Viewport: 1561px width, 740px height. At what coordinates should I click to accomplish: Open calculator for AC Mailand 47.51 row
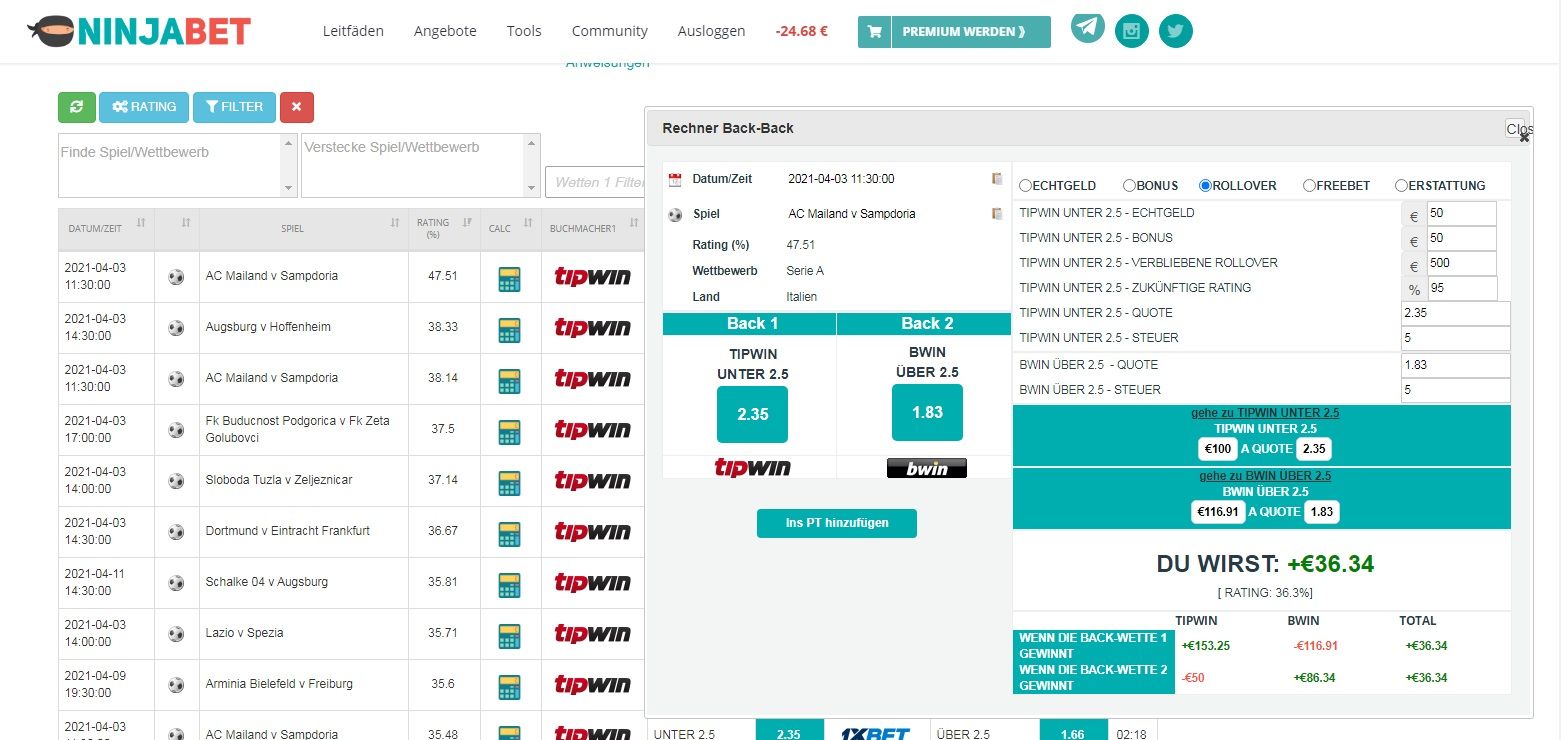point(510,277)
